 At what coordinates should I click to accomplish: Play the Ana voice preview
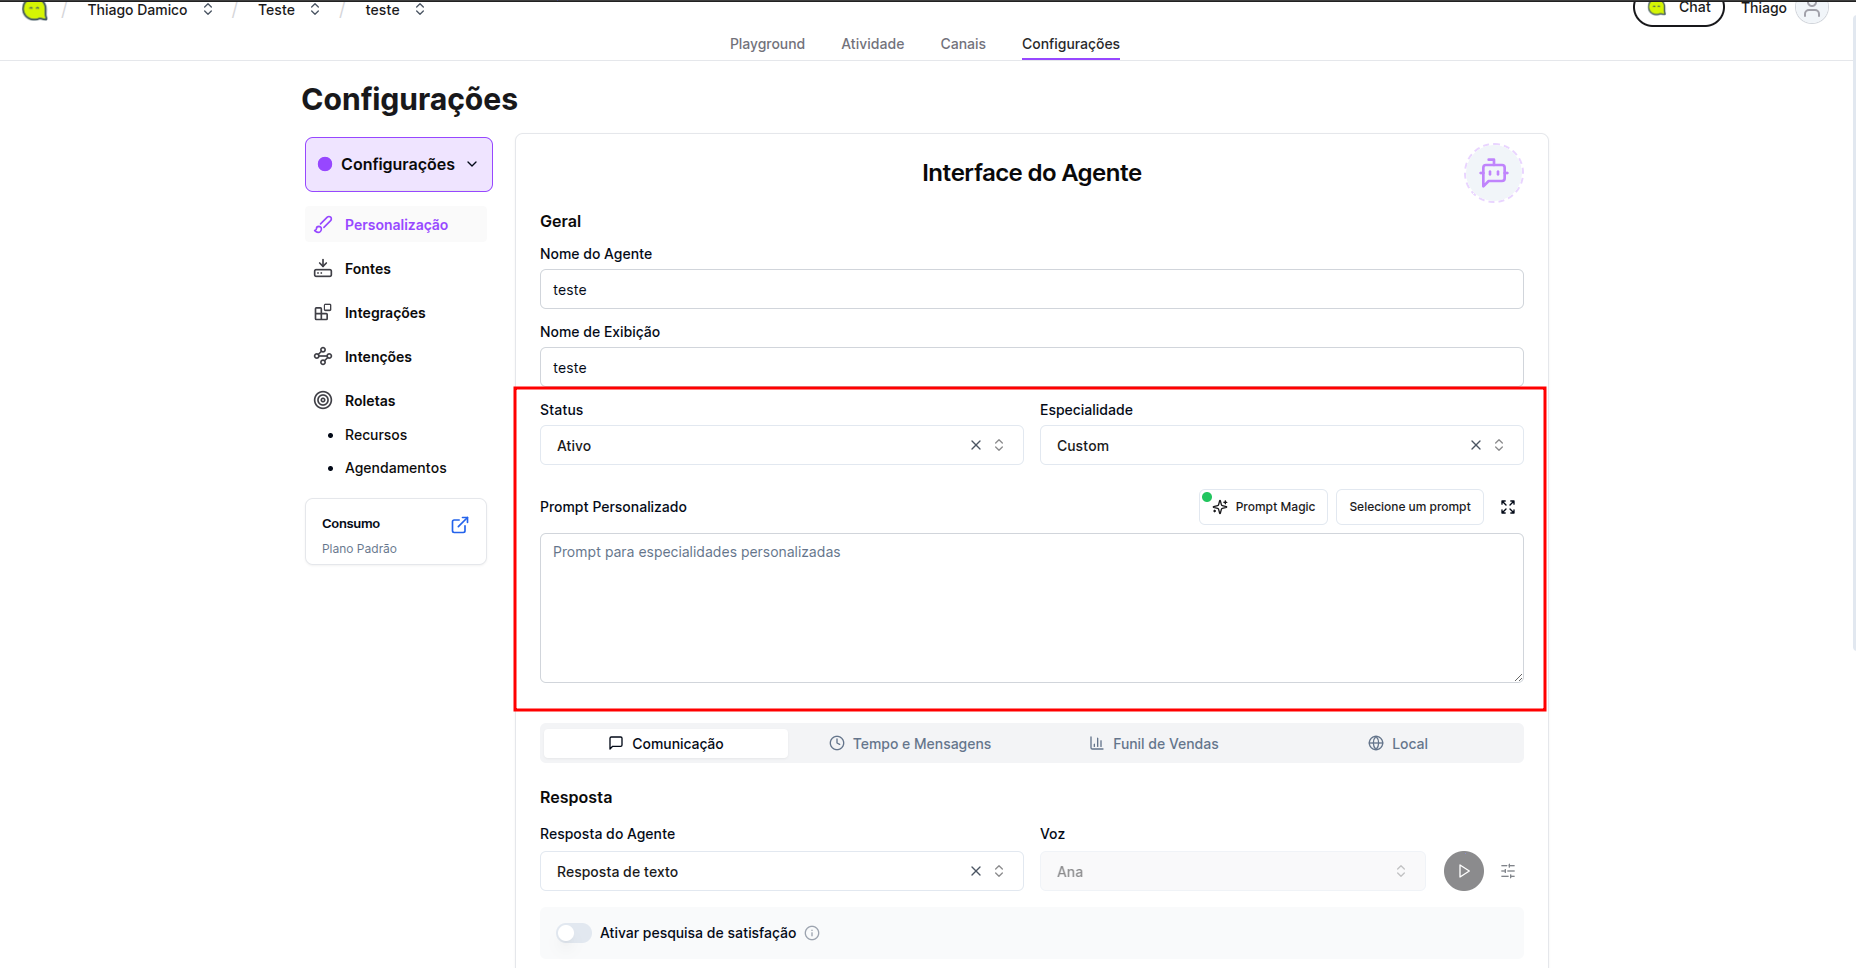[1463, 871]
